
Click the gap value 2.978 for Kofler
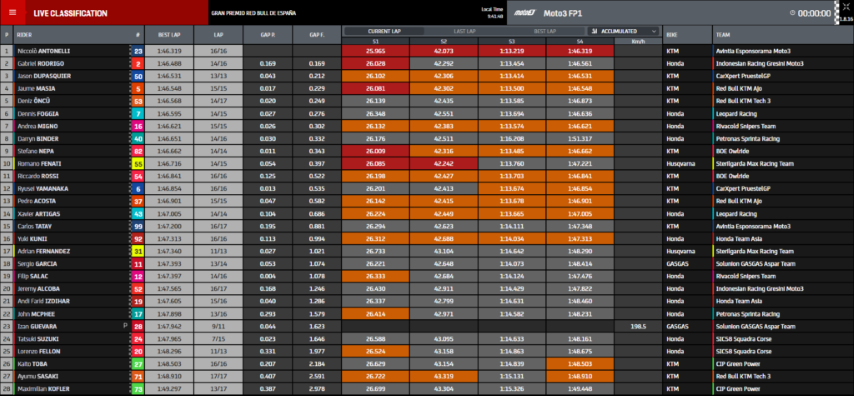[x=317, y=389]
